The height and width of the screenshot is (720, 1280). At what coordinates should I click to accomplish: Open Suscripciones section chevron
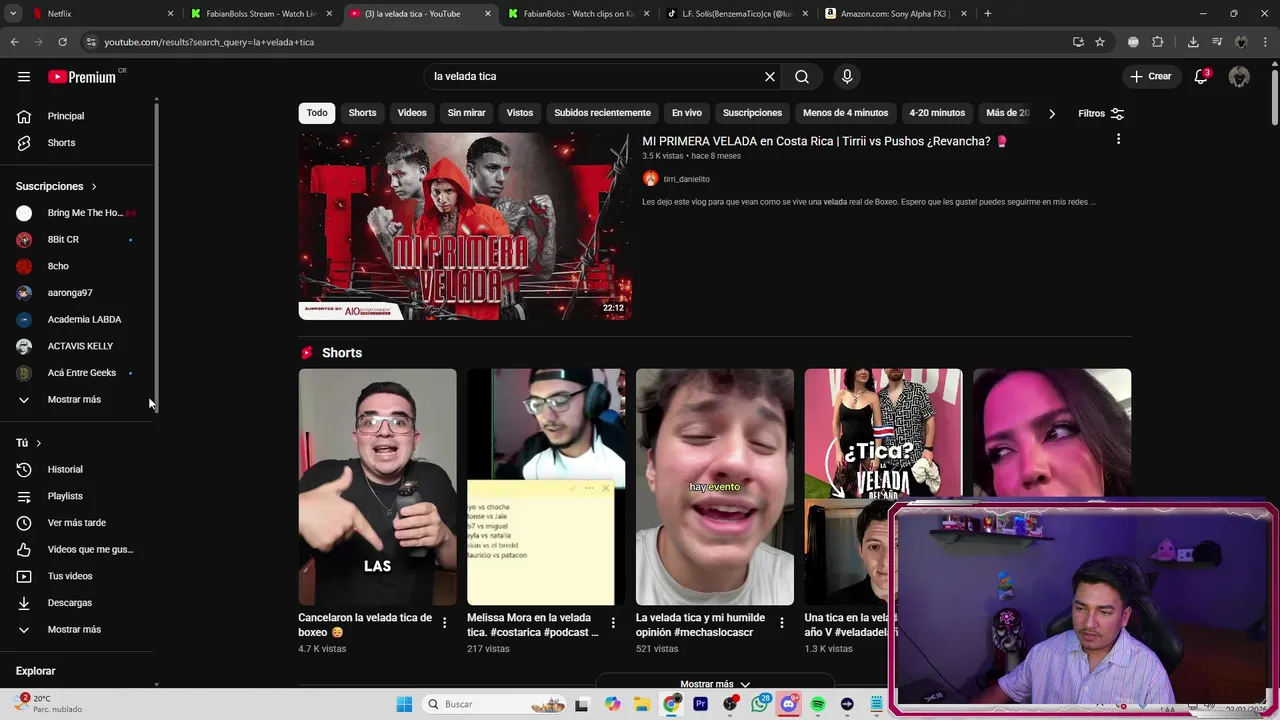pyautogui.click(x=94, y=186)
